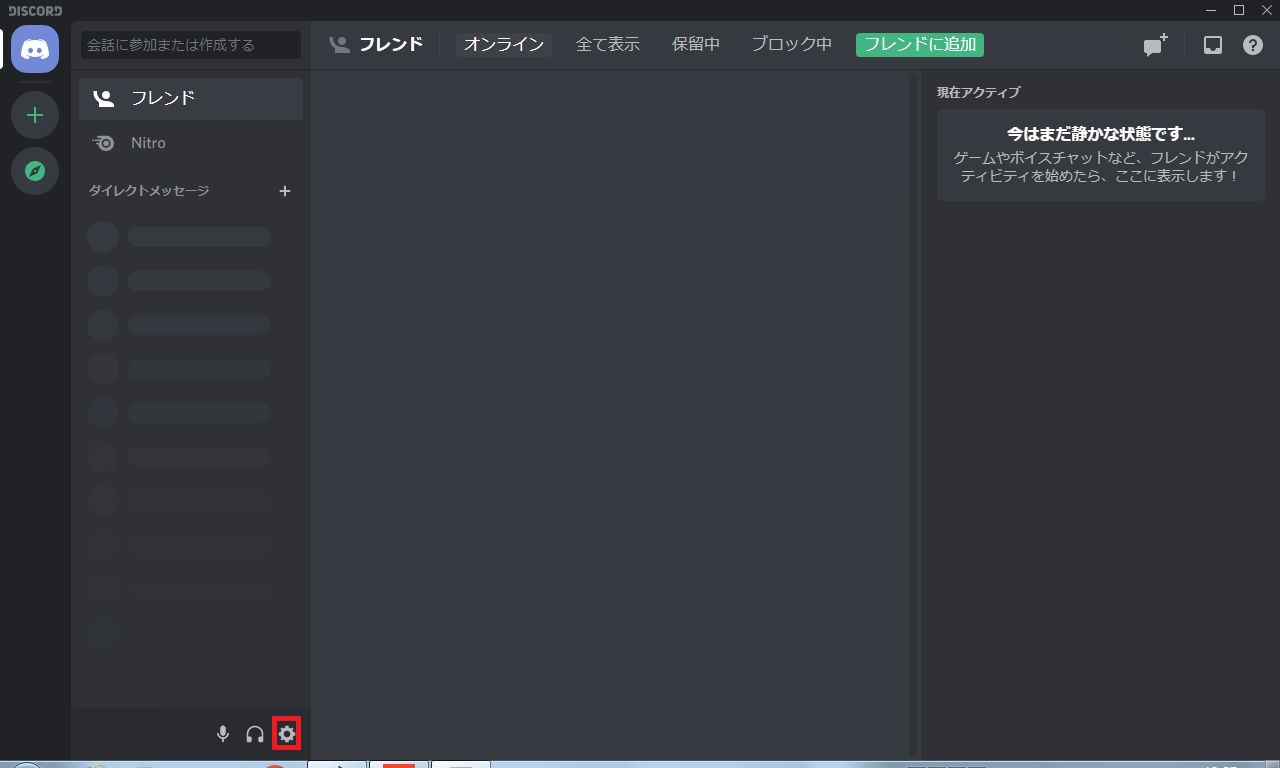Toggle deafen with the headphones icon
Screen dimensions: 1280x768
click(255, 734)
